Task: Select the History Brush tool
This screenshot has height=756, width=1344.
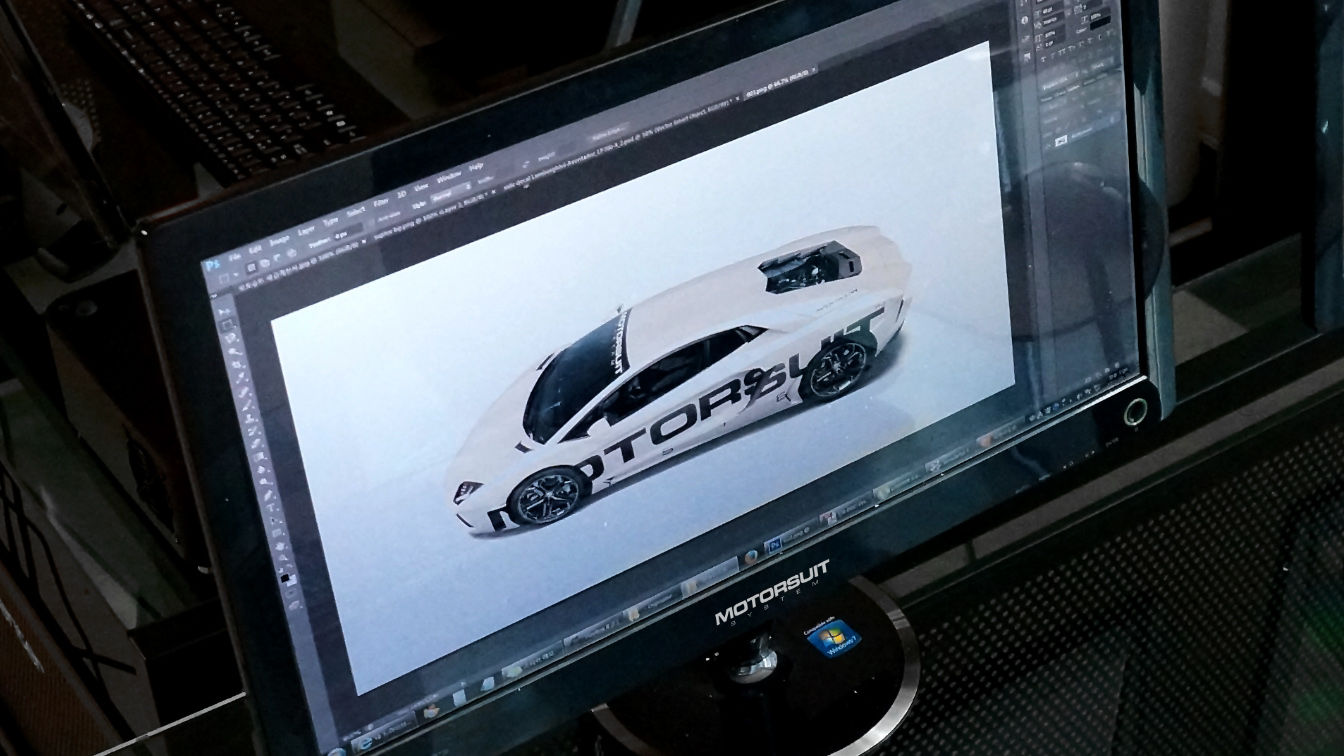Action: (252, 431)
